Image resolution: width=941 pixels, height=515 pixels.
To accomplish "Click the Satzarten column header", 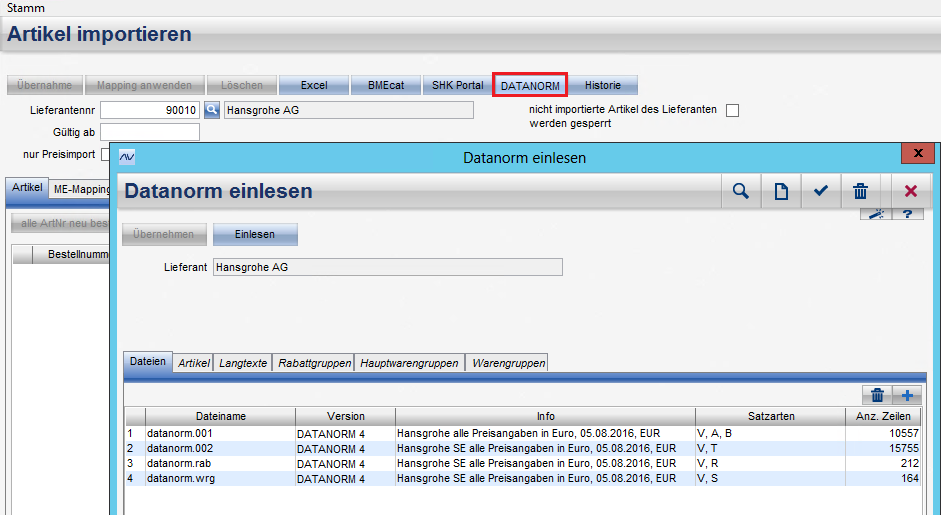I will point(771,416).
